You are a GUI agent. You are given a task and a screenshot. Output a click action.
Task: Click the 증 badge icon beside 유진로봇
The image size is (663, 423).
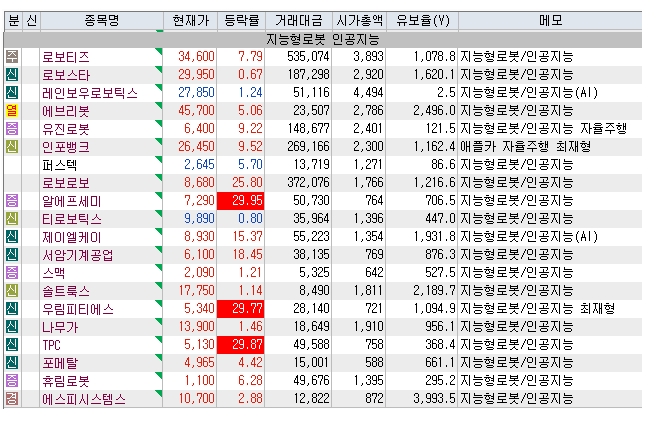click(x=12, y=129)
